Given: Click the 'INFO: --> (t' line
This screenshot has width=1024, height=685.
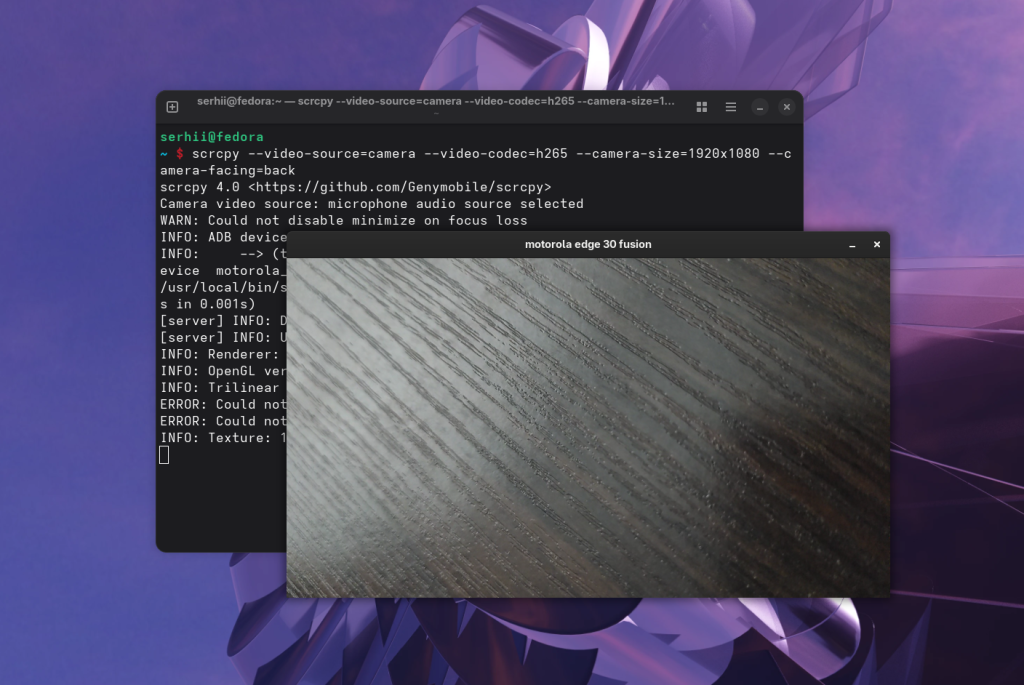Looking at the screenshot, I should tap(223, 254).
